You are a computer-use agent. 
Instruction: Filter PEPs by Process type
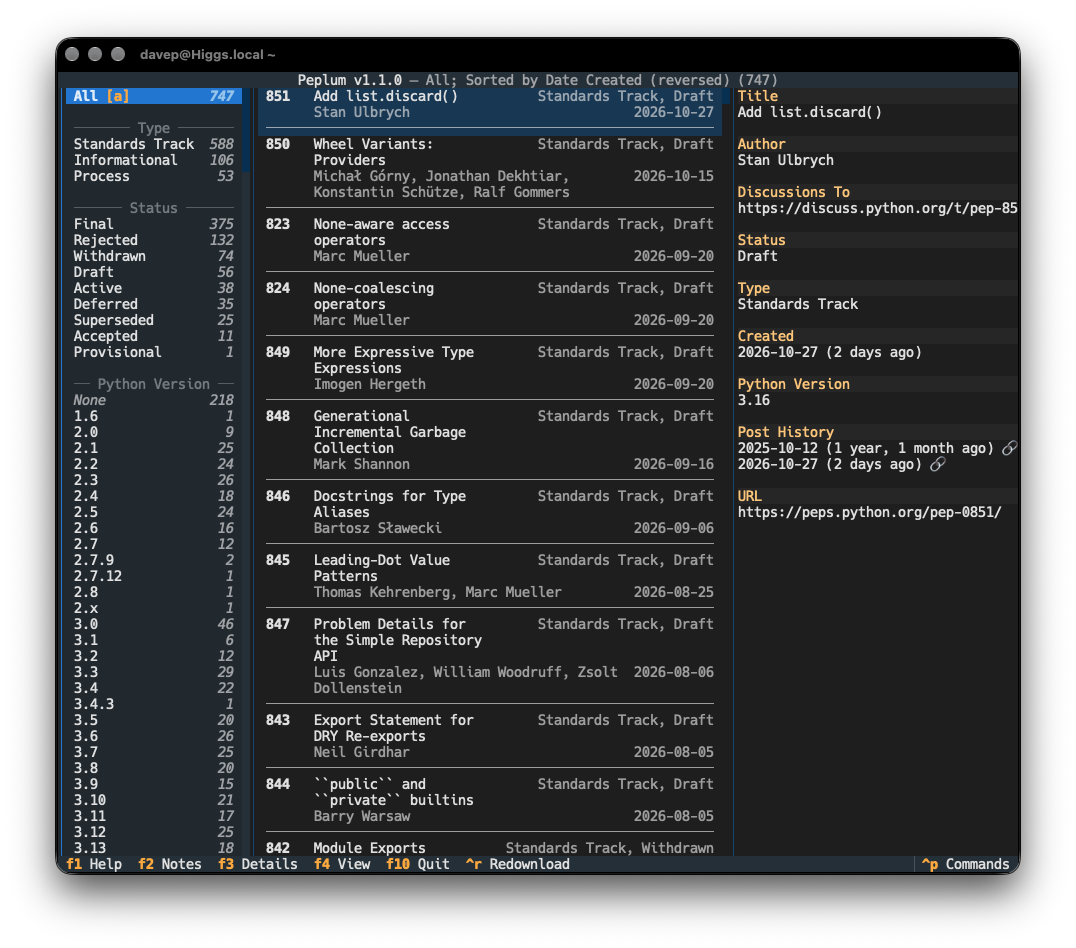tap(154, 176)
